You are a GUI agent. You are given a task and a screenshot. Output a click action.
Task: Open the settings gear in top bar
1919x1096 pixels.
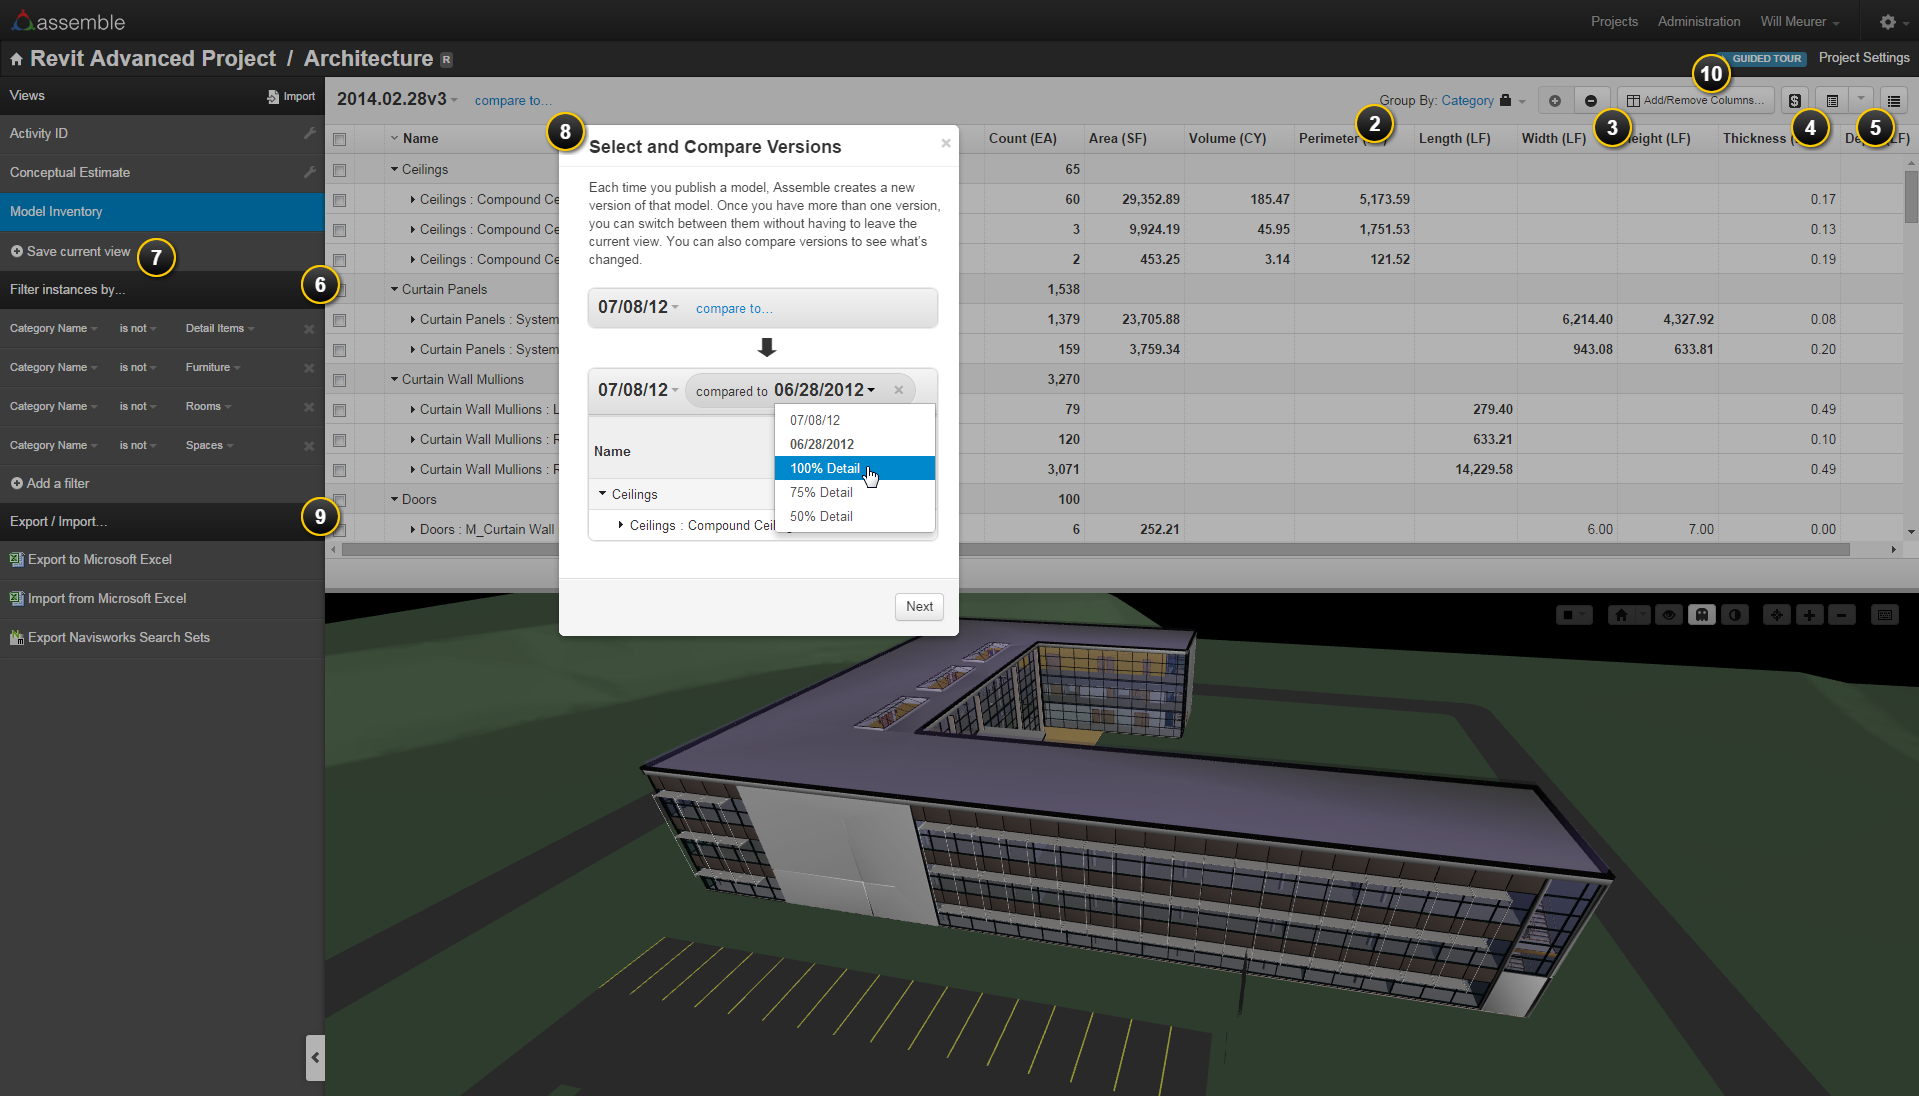click(1888, 22)
